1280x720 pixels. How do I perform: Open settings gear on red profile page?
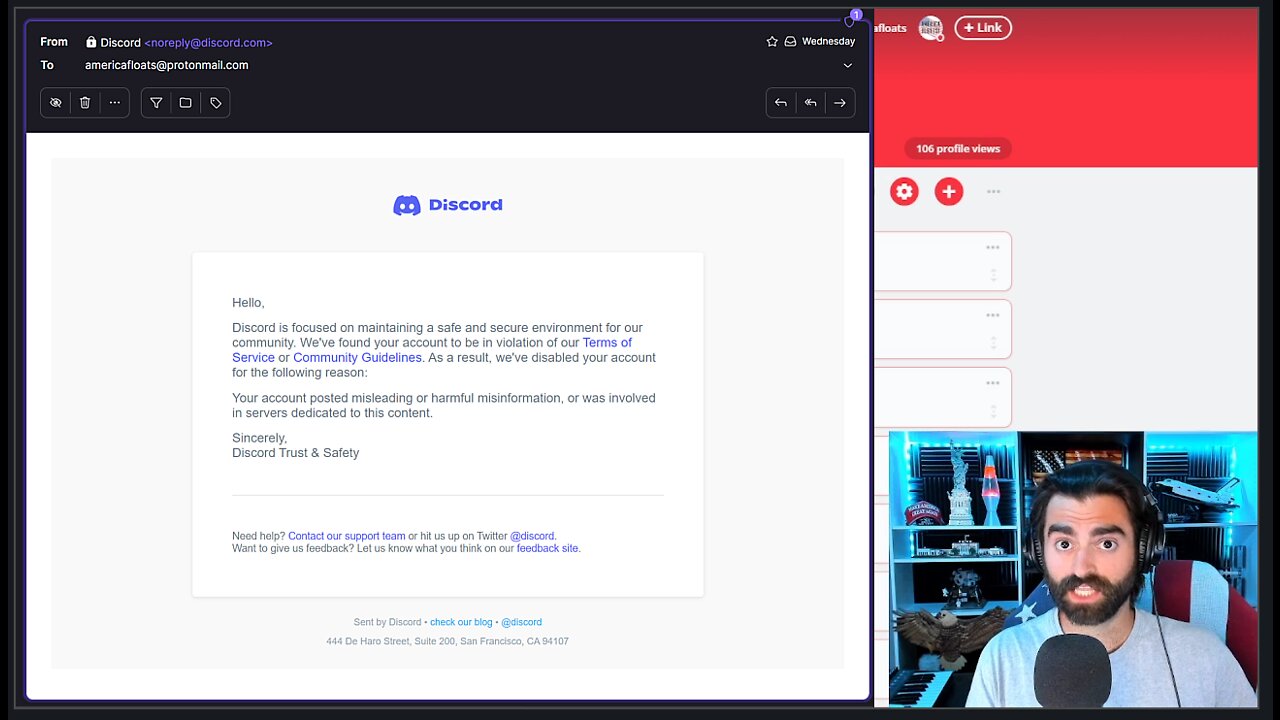[904, 192]
